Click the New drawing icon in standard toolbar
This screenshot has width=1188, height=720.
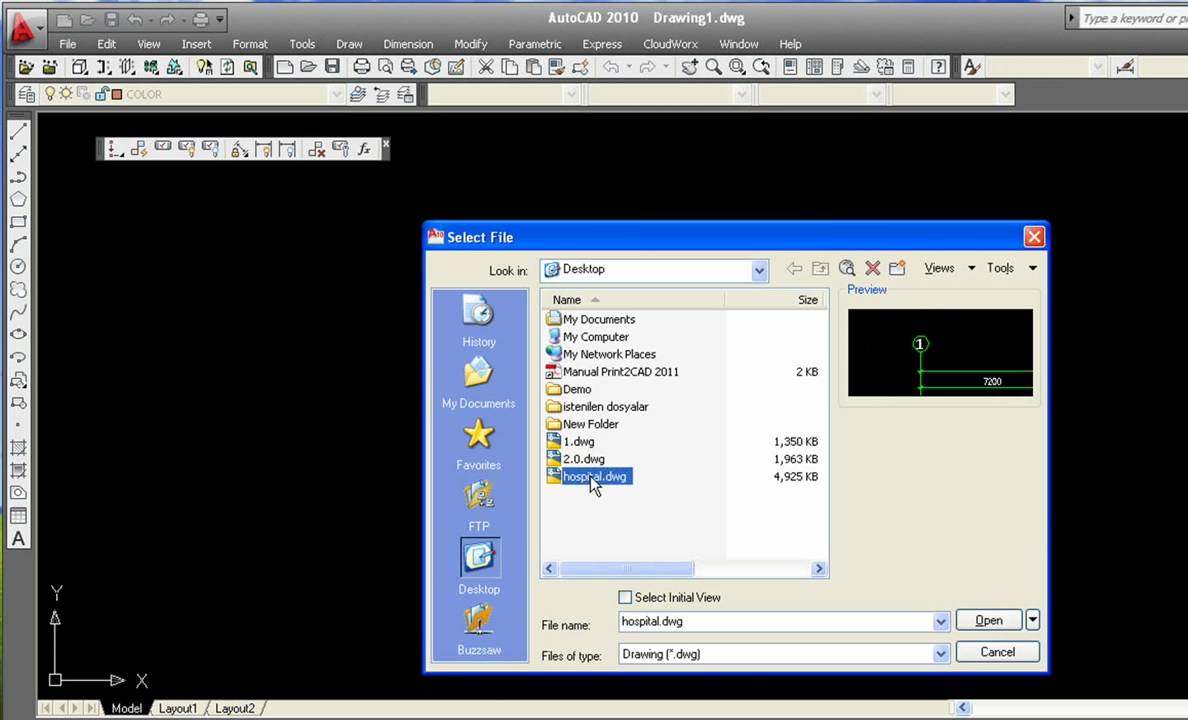[285, 67]
